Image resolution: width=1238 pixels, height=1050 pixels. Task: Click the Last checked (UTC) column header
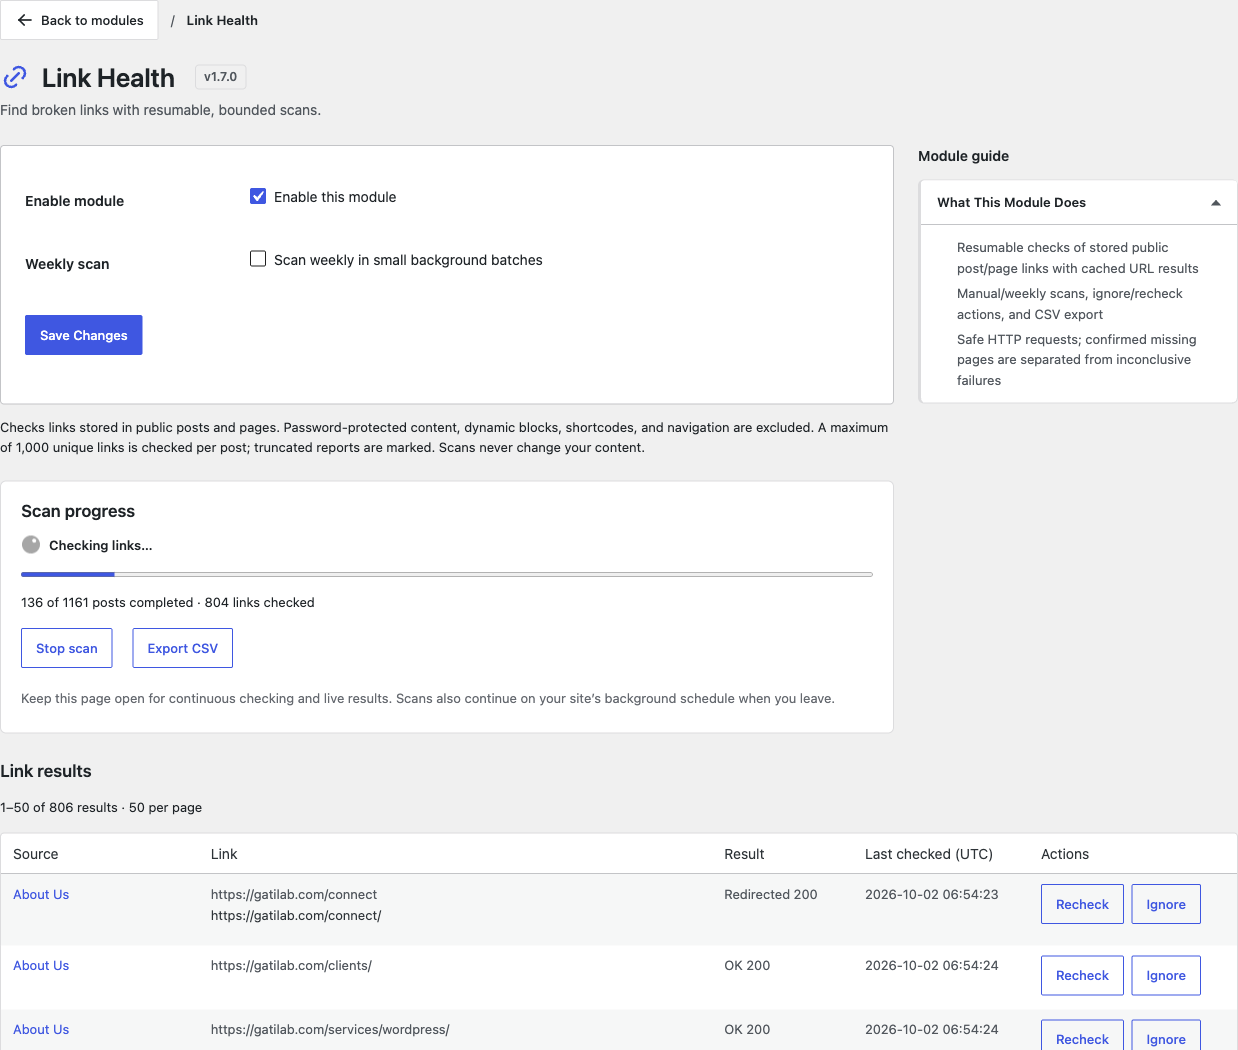tap(929, 854)
